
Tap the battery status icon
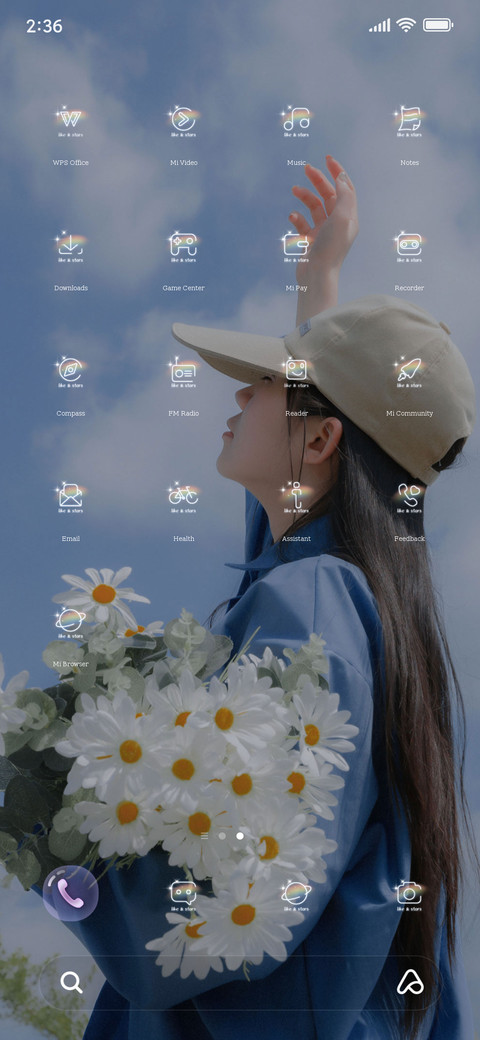[438, 25]
